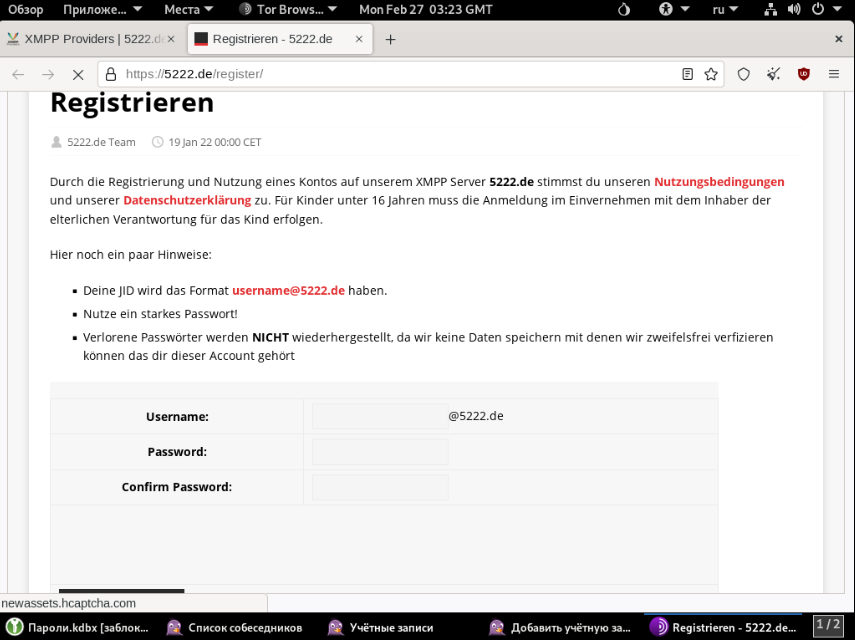Open the browser hamburger menu
The image size is (855, 640).
(833, 74)
